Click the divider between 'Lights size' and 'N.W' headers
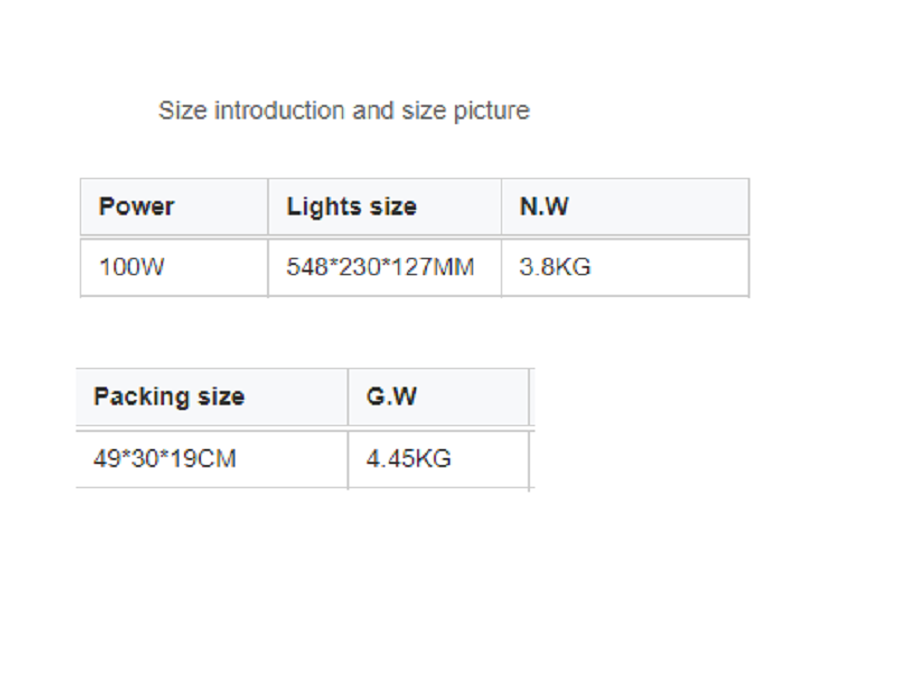This screenshot has width=900, height=675. (501, 207)
